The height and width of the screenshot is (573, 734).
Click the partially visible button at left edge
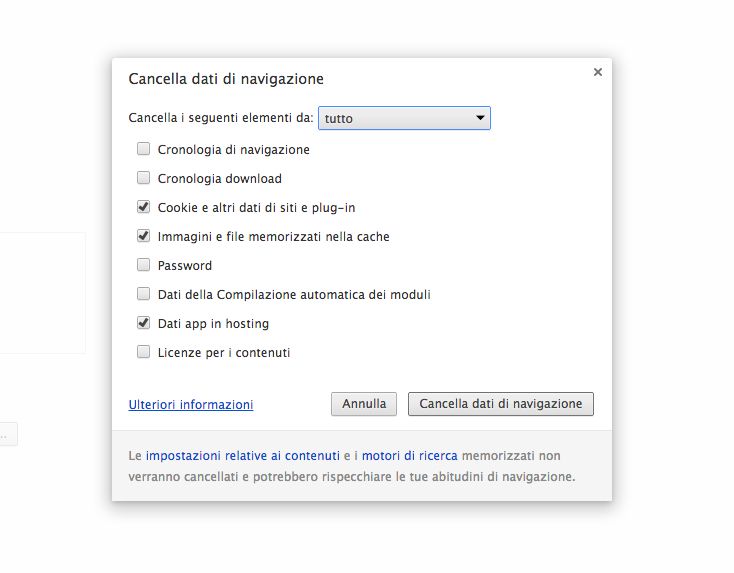click(x=8, y=435)
